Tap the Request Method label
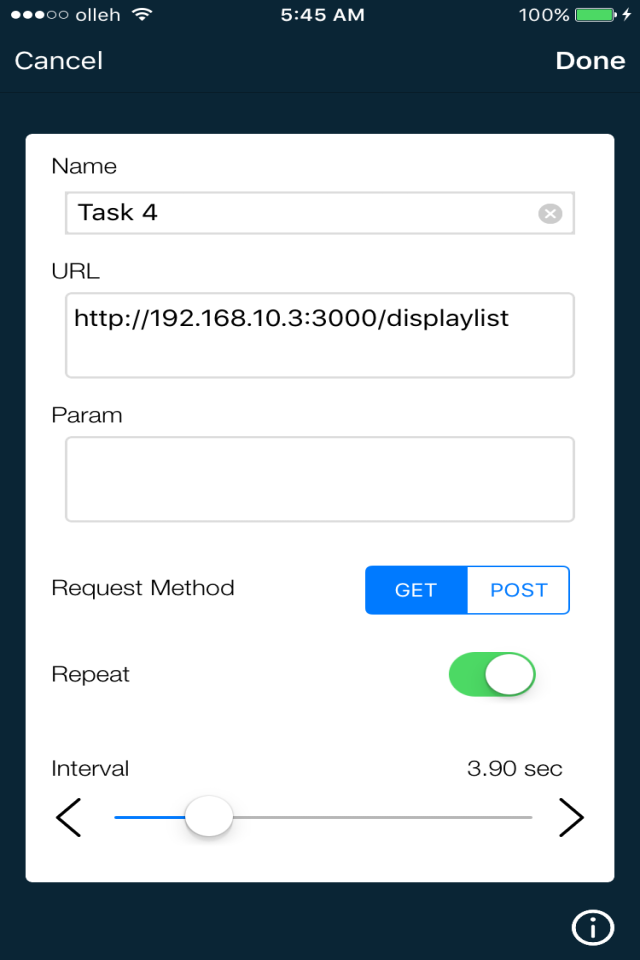This screenshot has height=960, width=640. (x=143, y=588)
